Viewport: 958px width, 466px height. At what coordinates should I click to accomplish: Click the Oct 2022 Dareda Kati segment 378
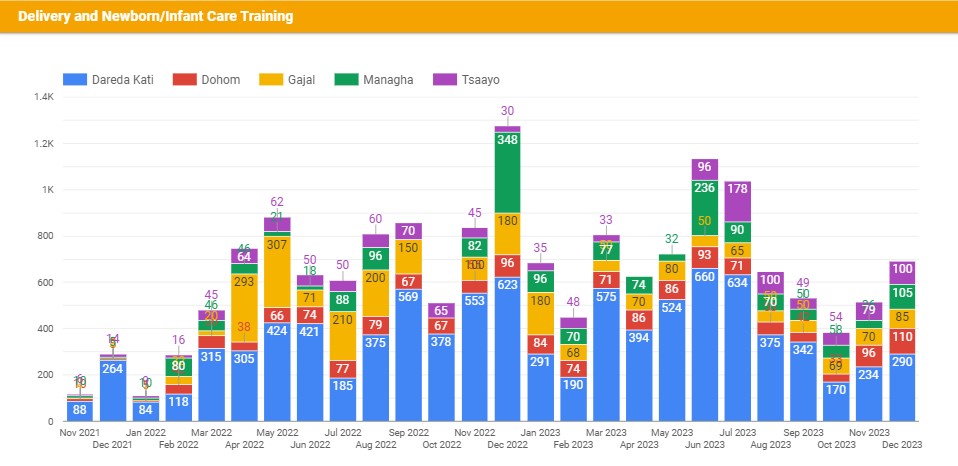coord(442,377)
